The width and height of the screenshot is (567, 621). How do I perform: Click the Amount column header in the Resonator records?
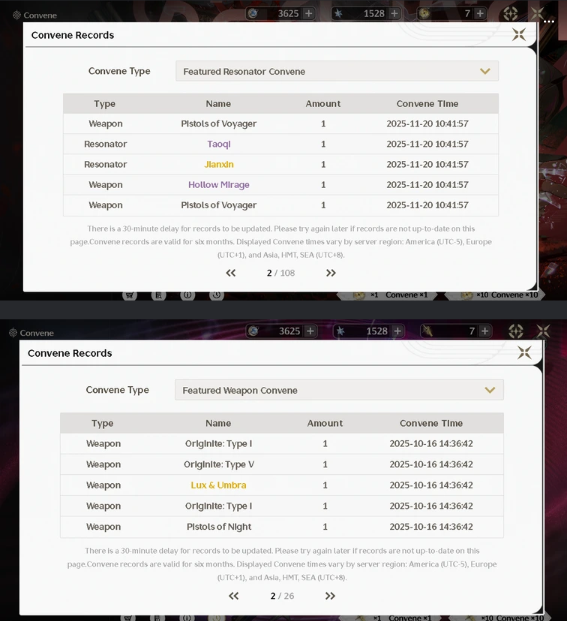point(323,104)
